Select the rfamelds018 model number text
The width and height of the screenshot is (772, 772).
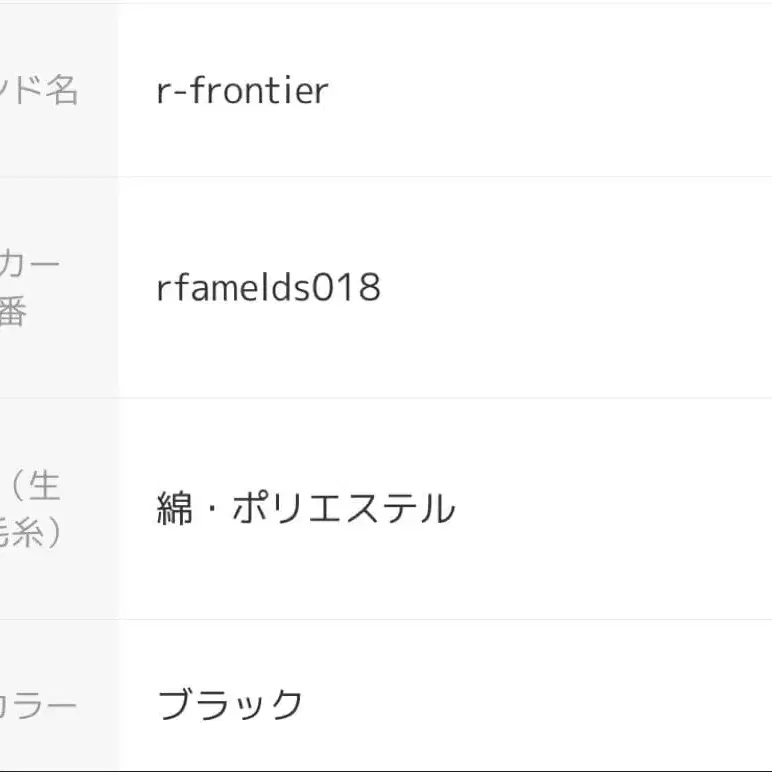pos(269,288)
